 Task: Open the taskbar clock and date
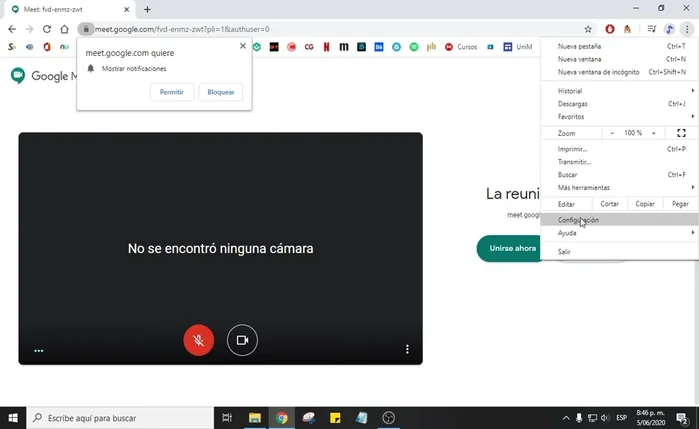click(x=650, y=418)
